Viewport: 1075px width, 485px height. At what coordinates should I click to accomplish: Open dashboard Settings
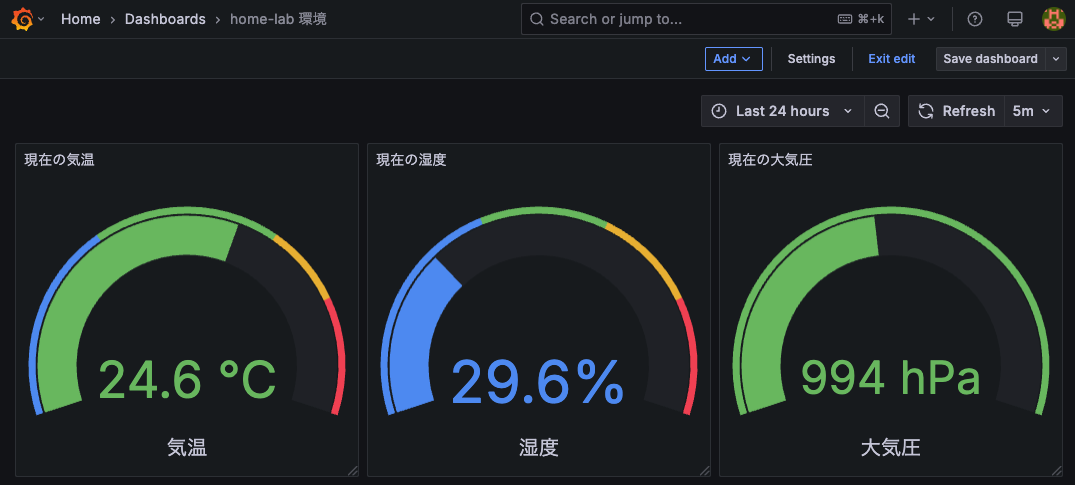tap(811, 59)
